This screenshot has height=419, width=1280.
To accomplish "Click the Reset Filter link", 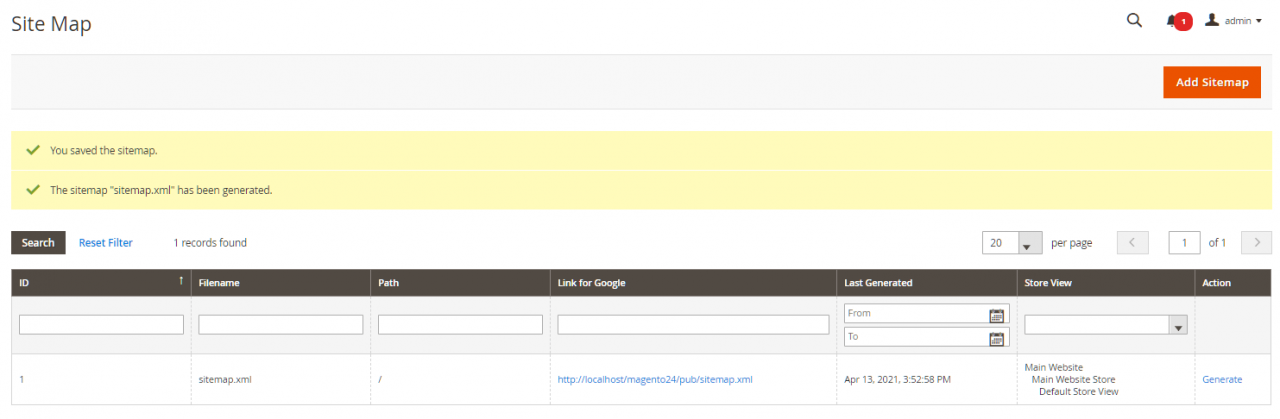I will click(x=105, y=243).
